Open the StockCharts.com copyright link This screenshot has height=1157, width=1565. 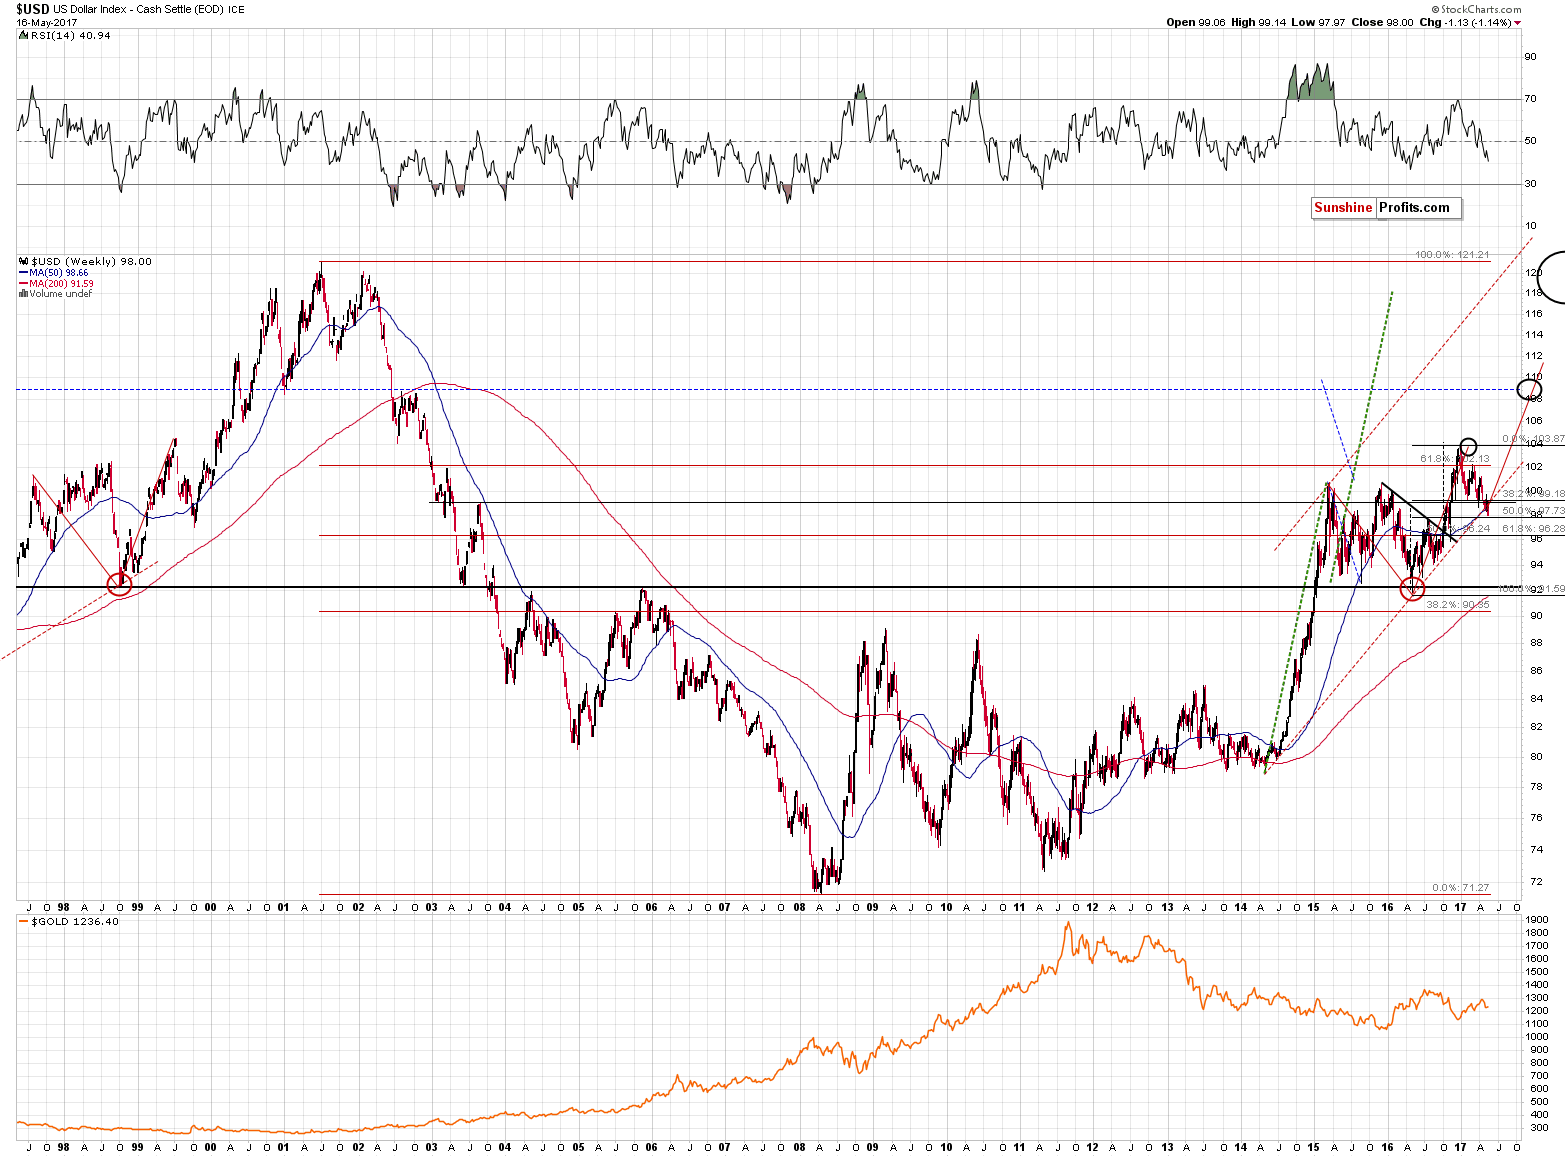tap(1475, 9)
